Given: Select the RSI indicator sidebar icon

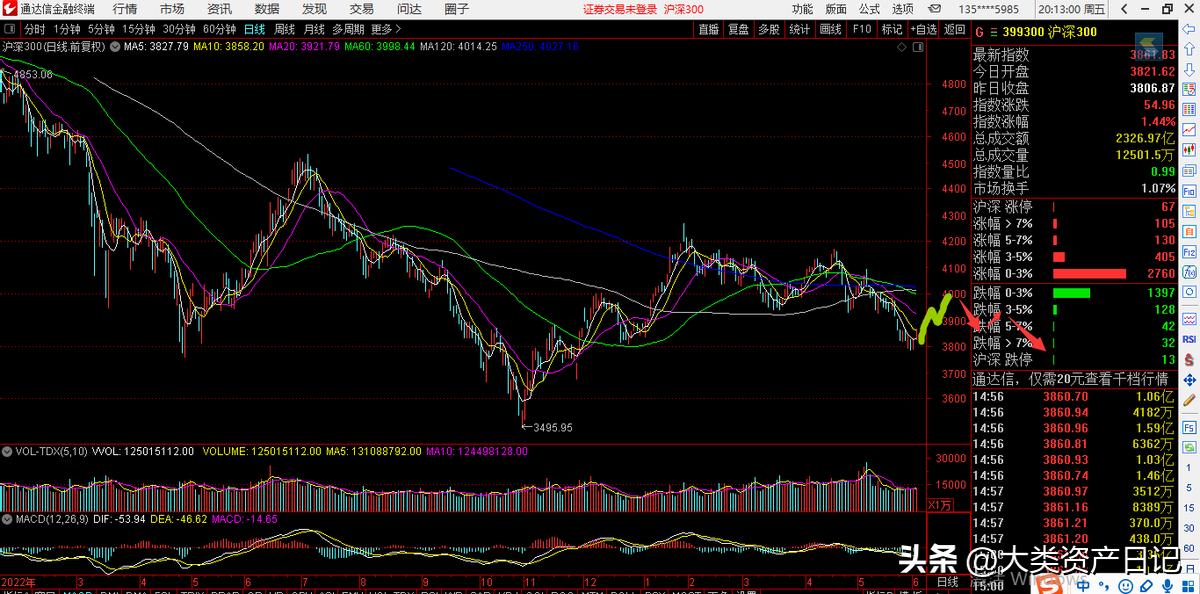Looking at the screenshot, I should (x=1190, y=341).
